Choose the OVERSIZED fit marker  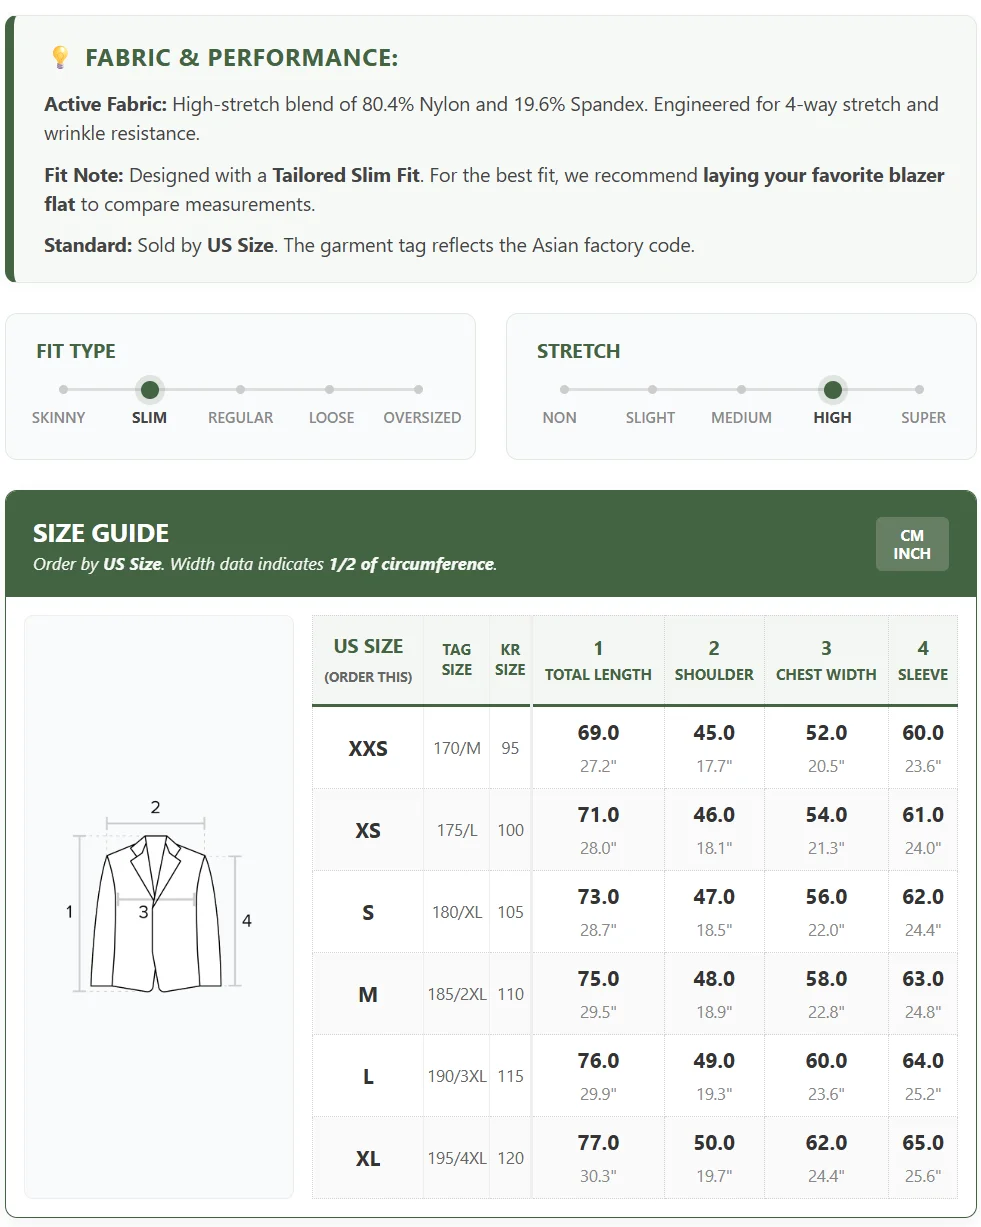(x=418, y=390)
